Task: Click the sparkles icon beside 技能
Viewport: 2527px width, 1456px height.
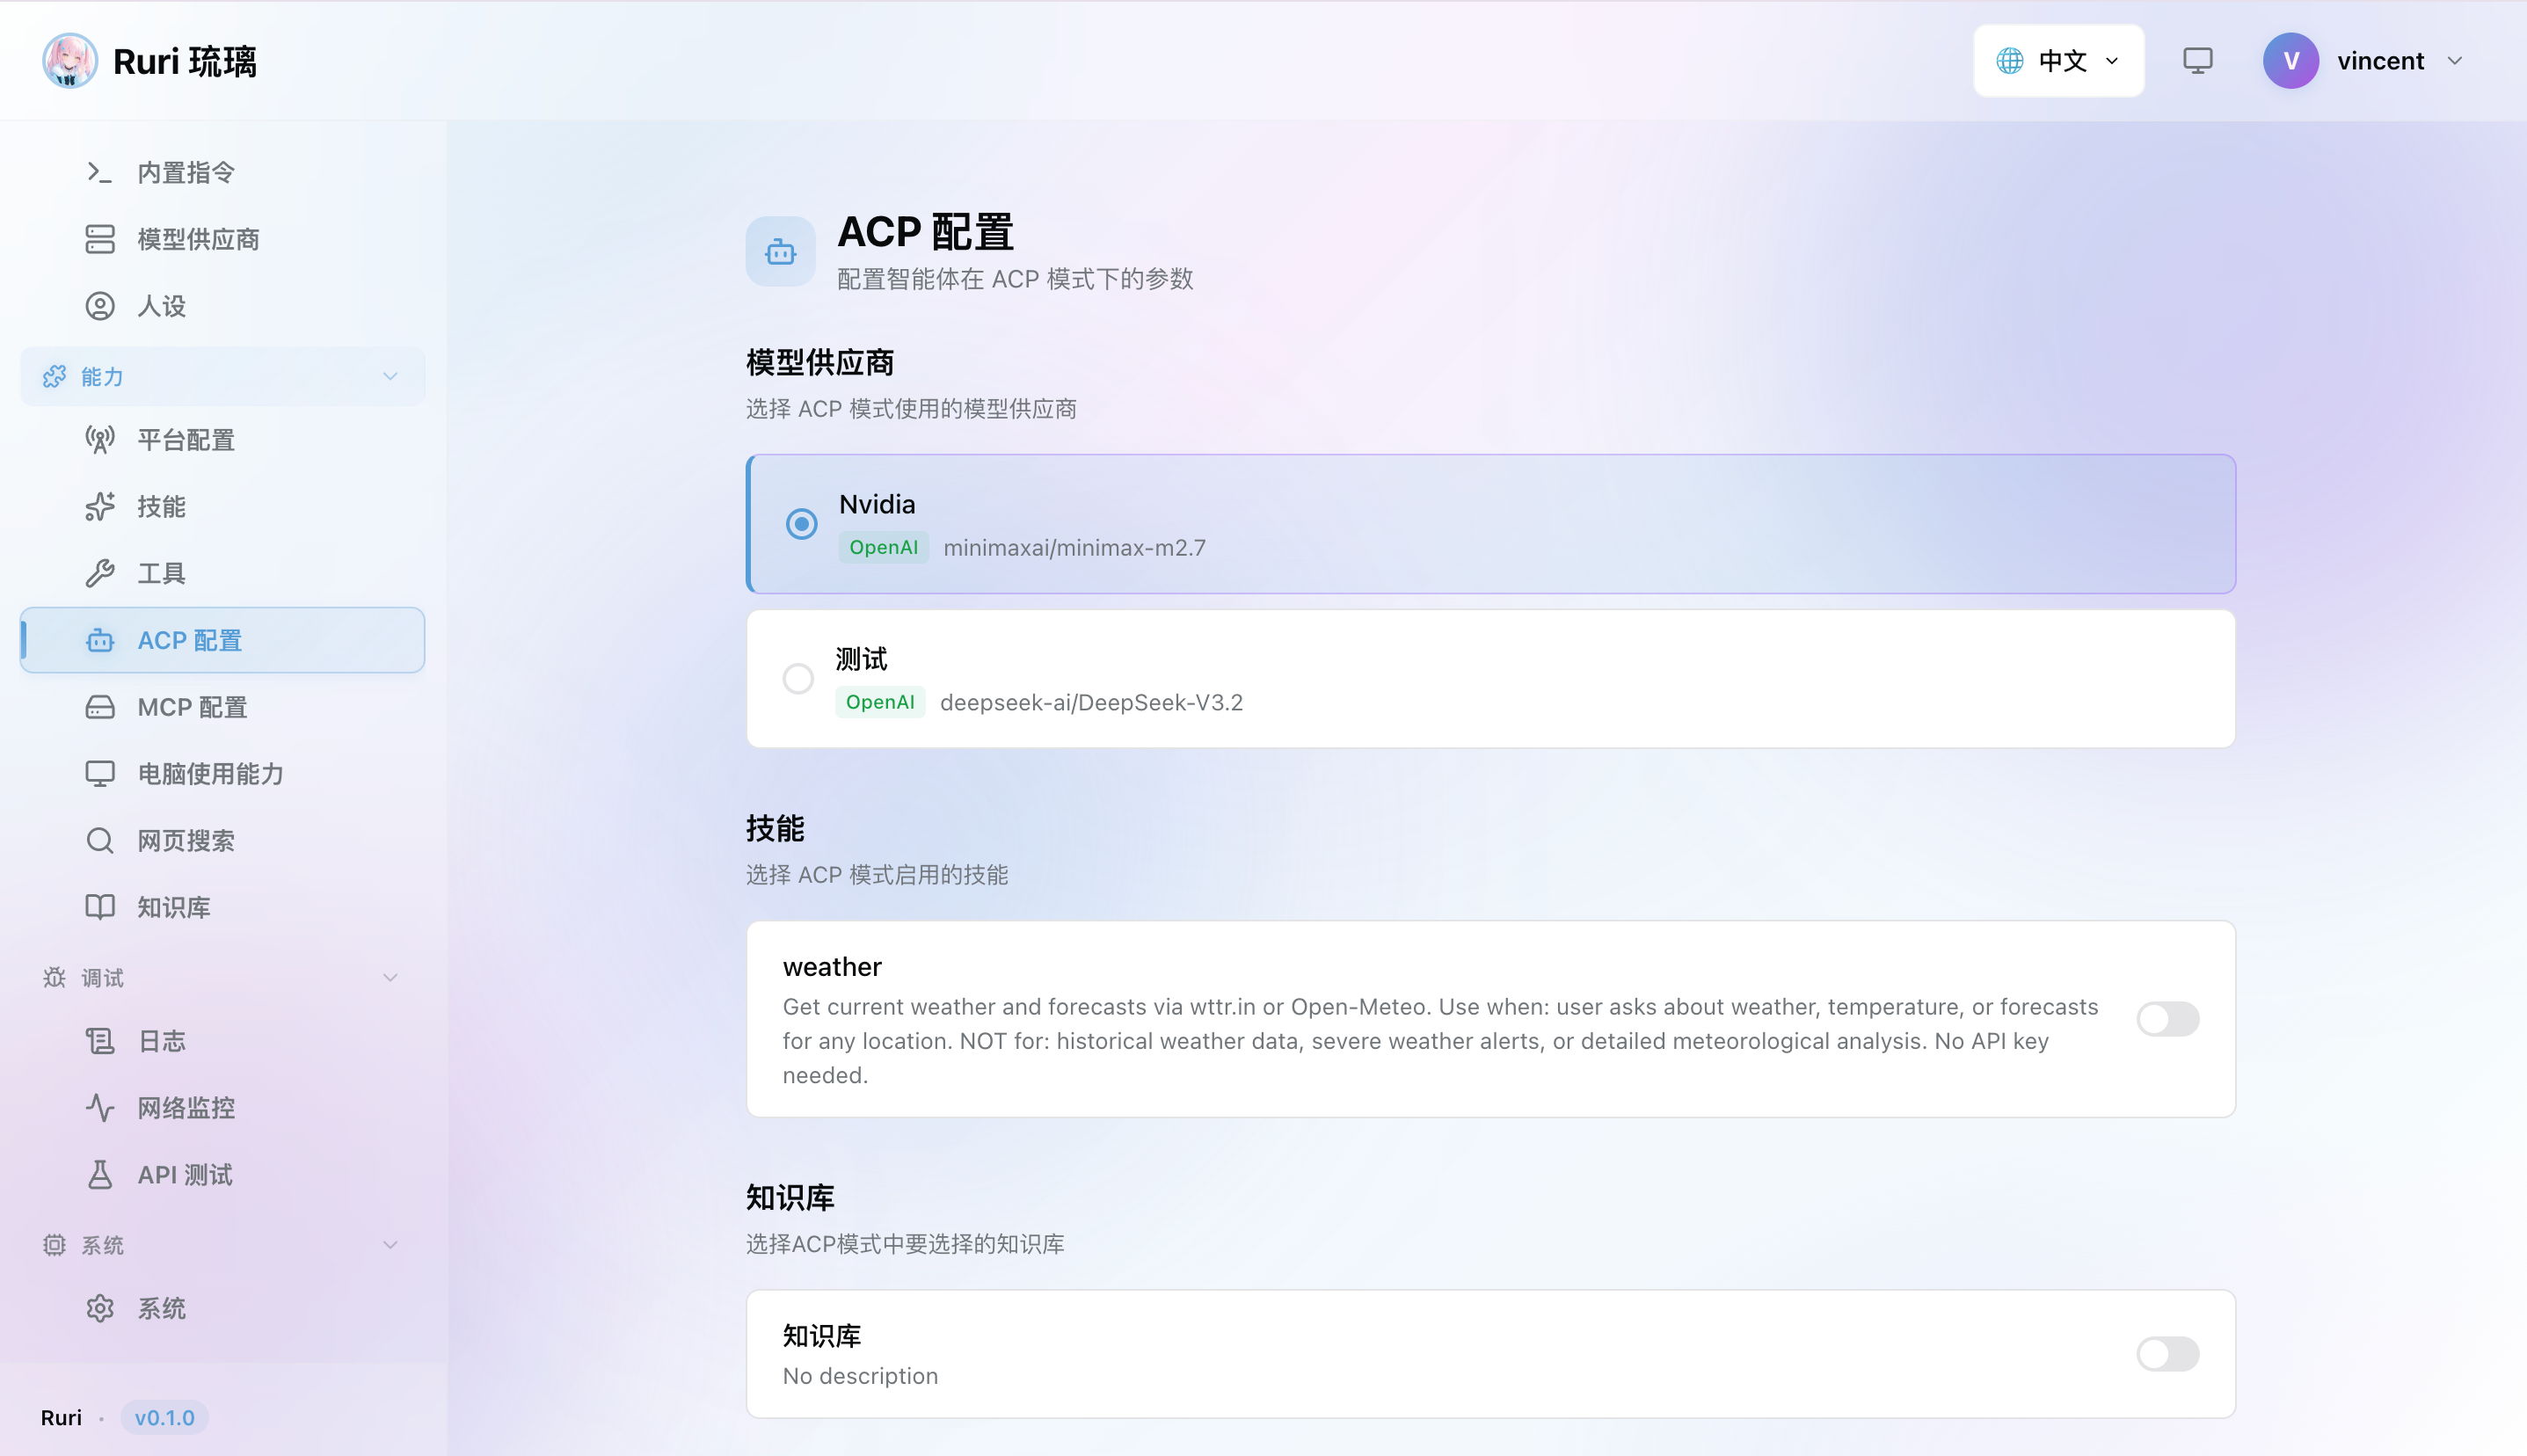Action: pos(99,506)
